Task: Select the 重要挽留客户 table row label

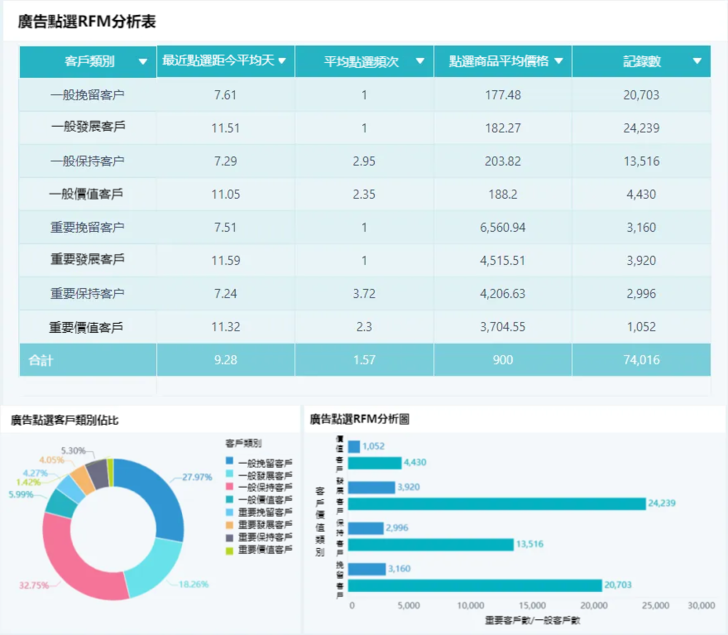Action: coord(87,227)
